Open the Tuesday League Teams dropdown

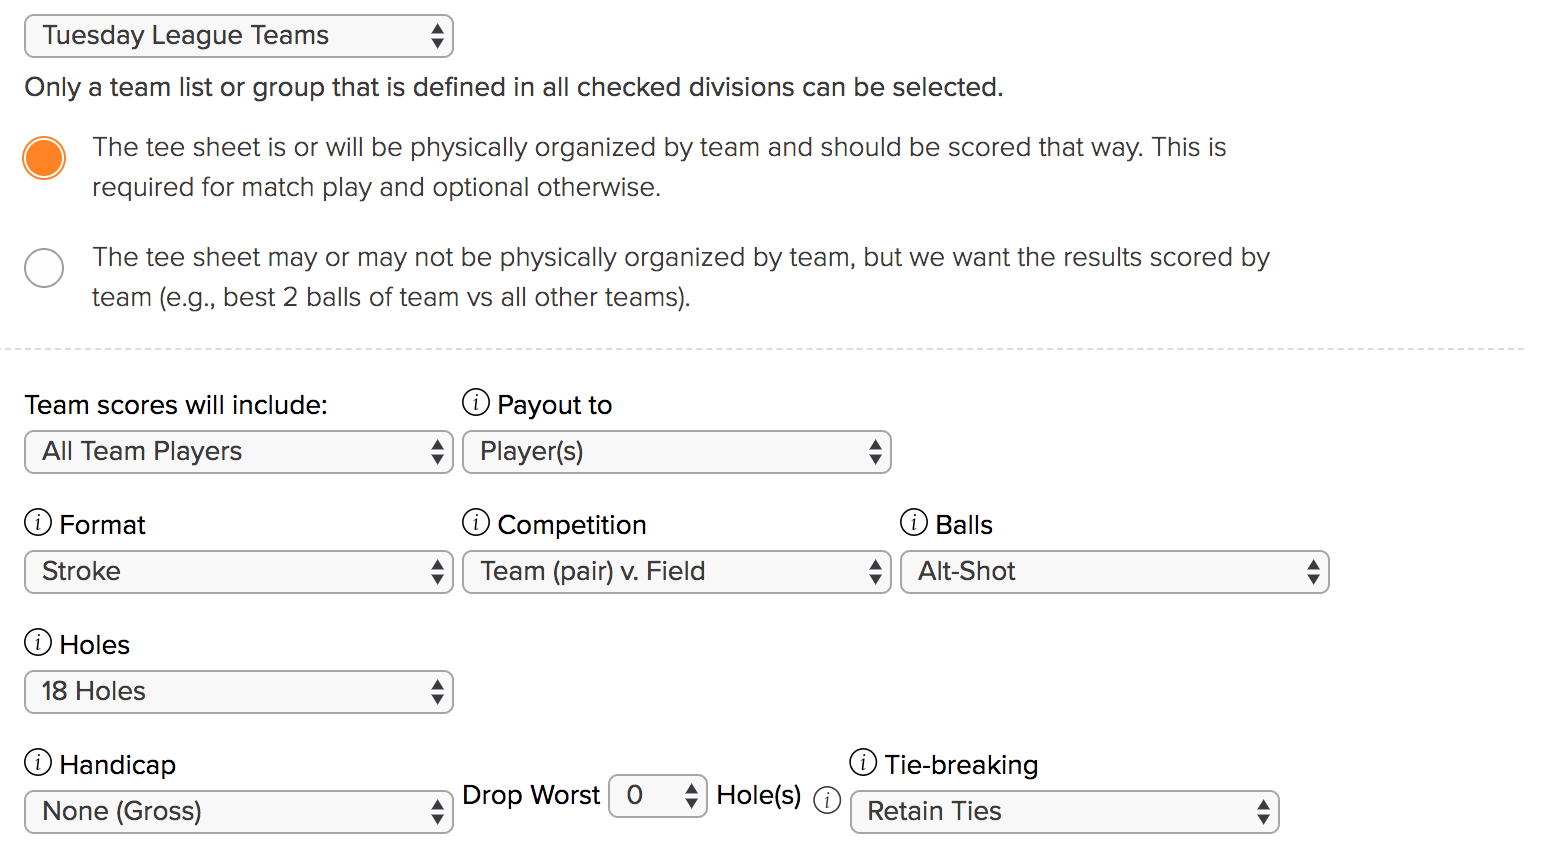coord(239,36)
